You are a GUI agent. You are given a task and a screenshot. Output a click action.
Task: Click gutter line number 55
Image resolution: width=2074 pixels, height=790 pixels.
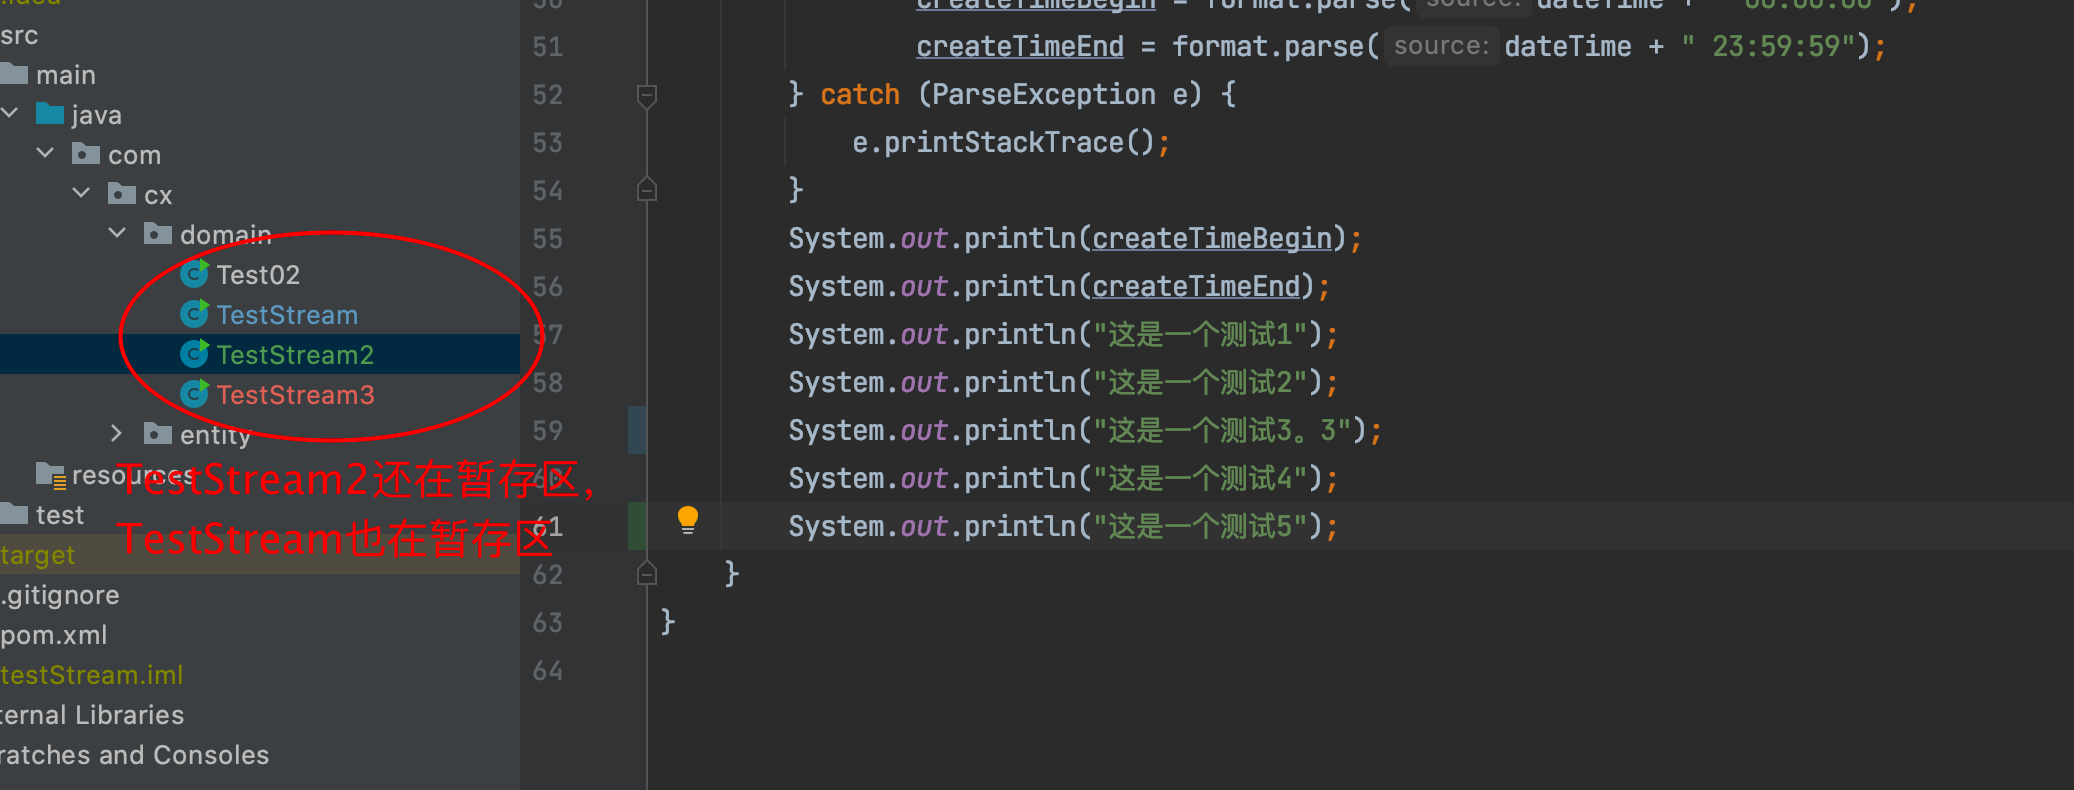point(547,239)
